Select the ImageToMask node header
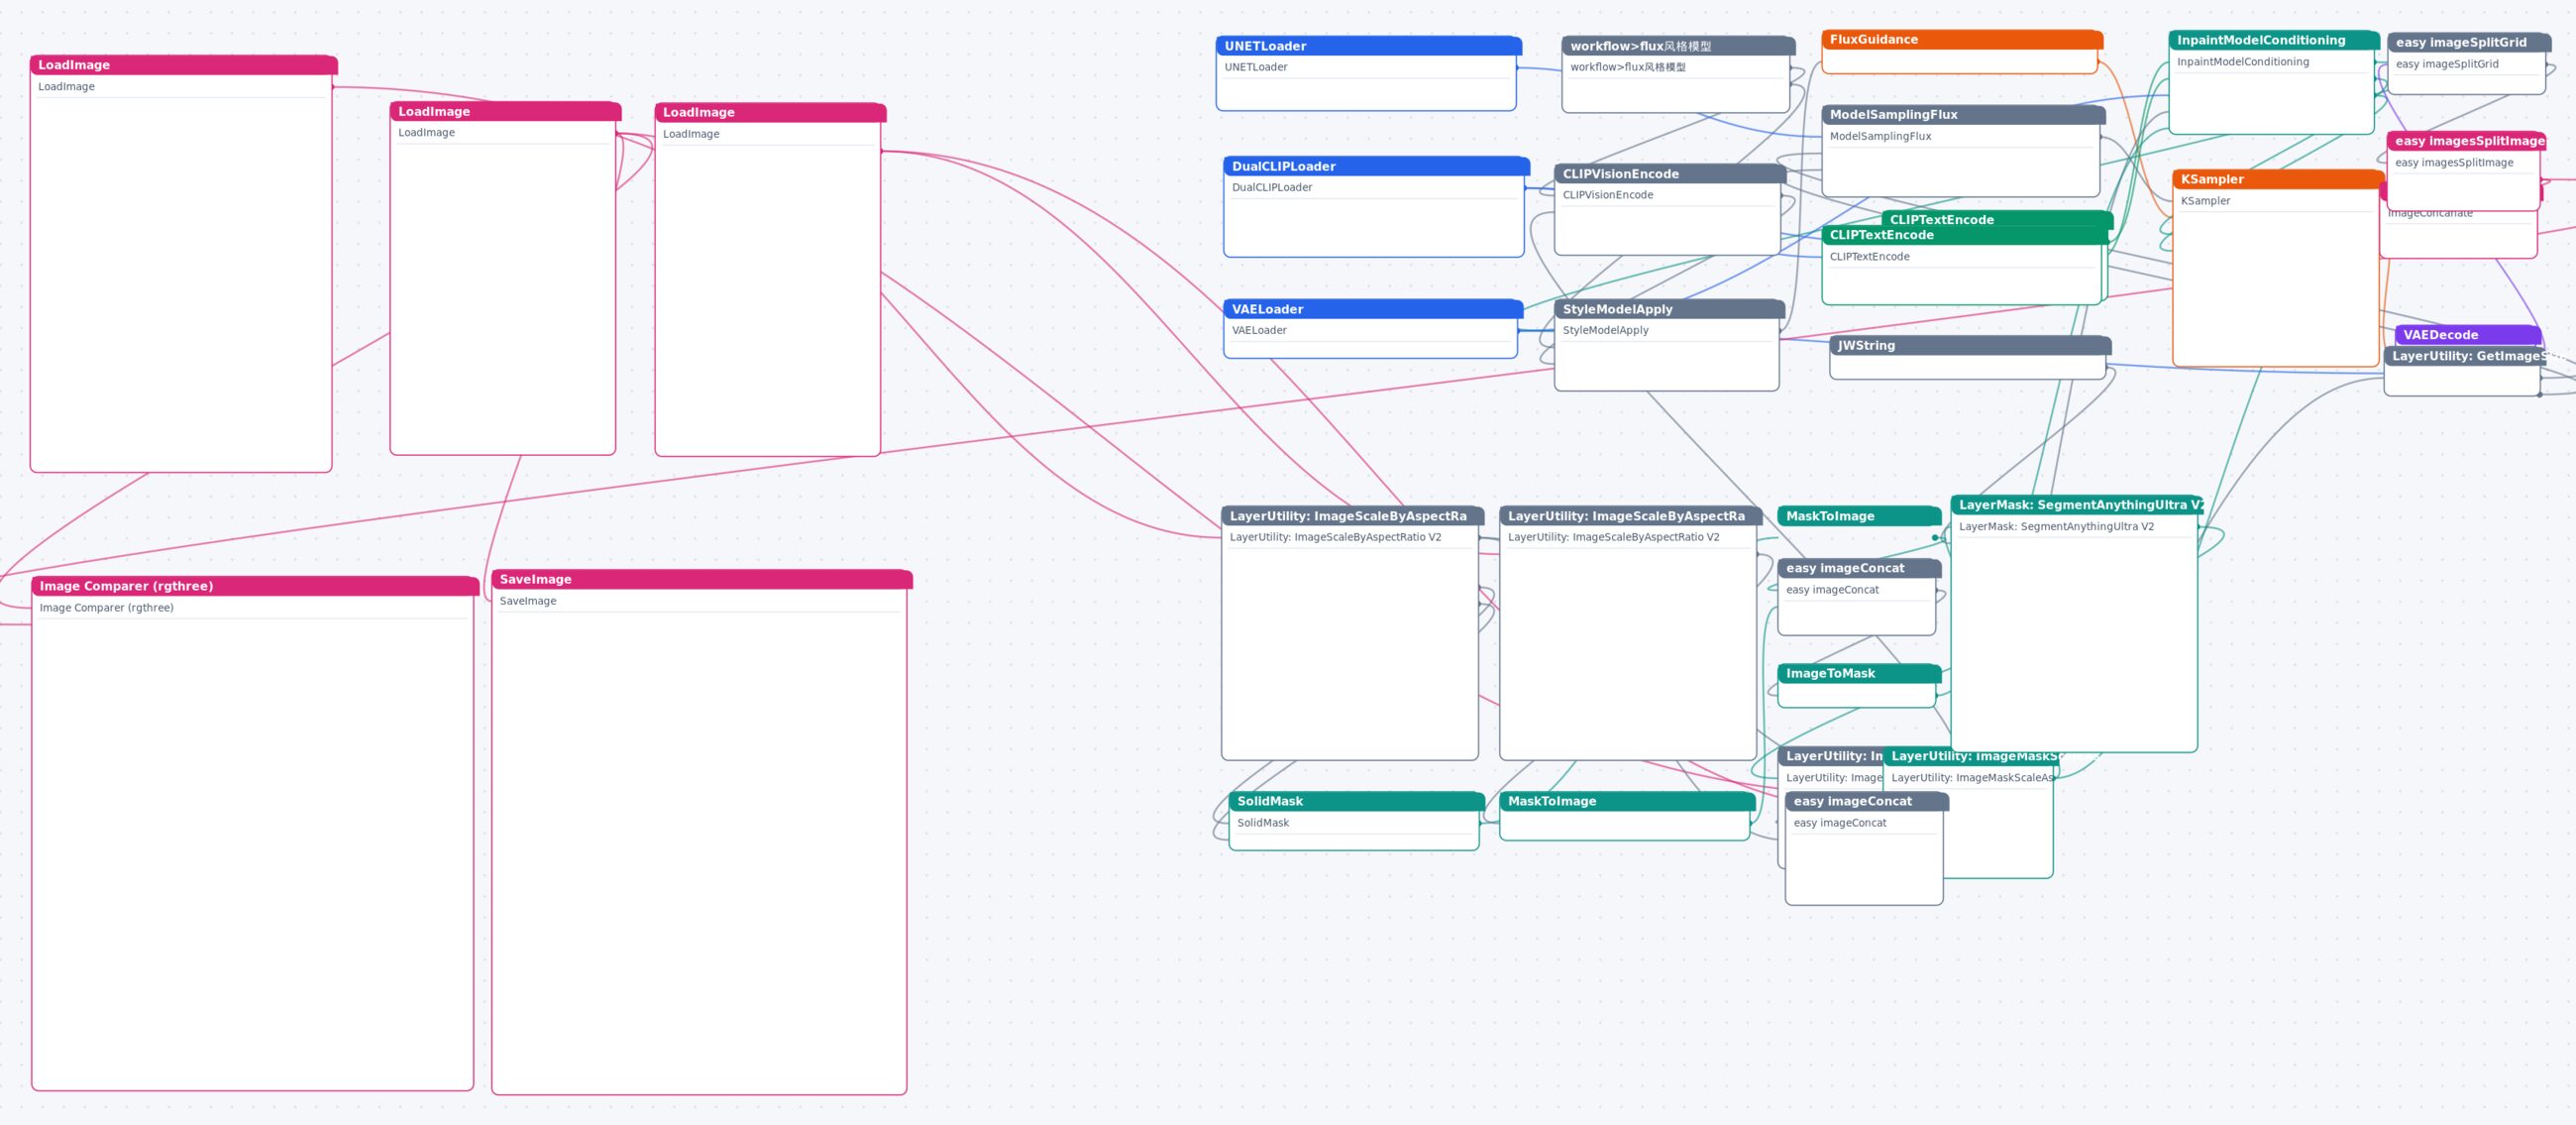Image resolution: width=2576 pixels, height=1125 pixels. (1859, 674)
